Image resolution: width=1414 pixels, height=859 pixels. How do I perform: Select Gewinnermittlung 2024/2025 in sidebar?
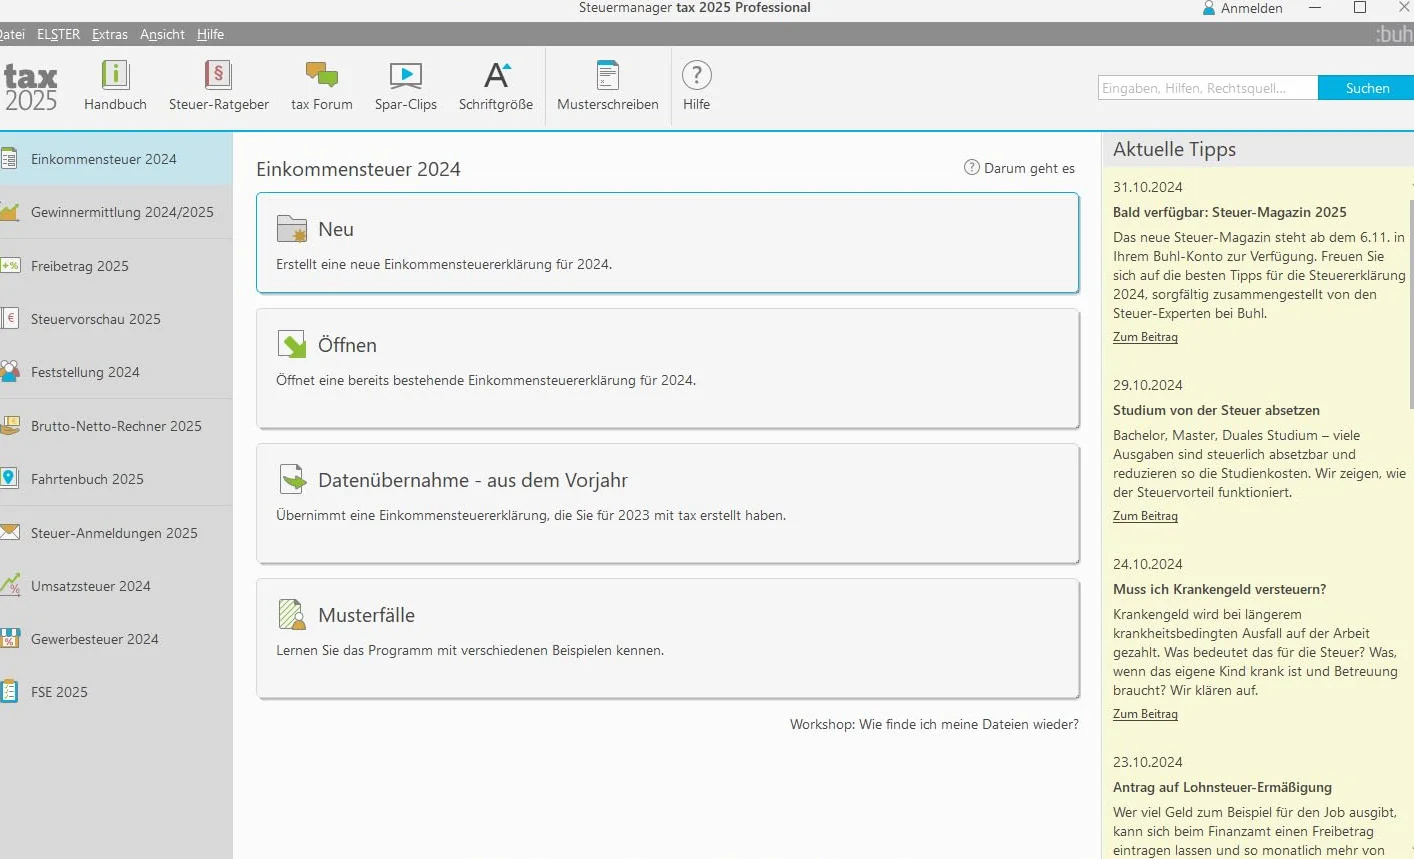[116, 212]
